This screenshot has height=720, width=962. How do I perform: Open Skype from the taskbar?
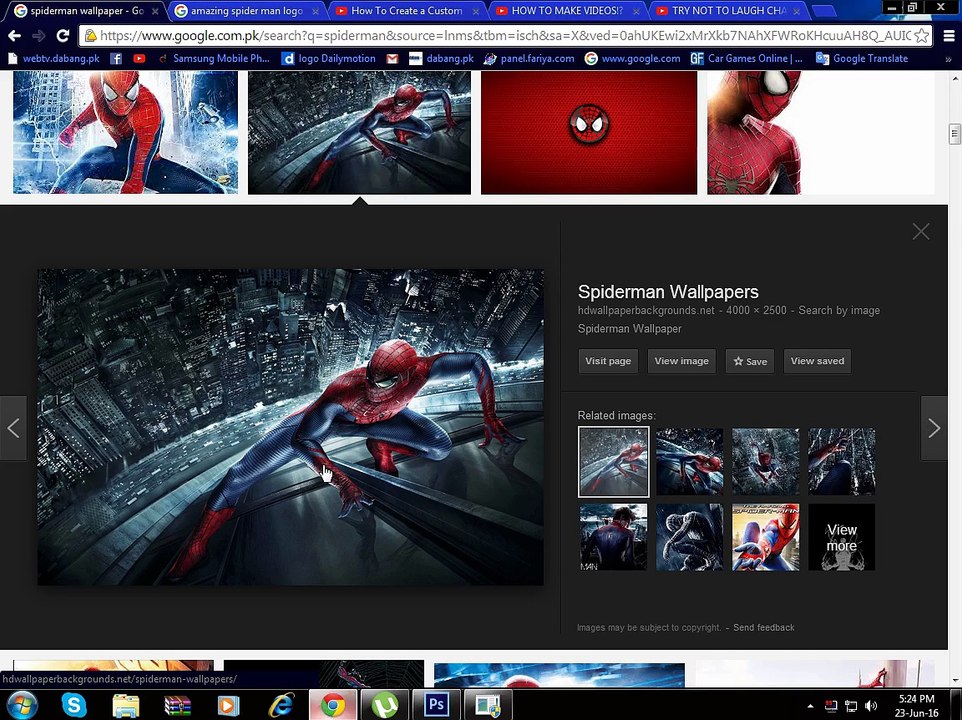tap(74, 705)
